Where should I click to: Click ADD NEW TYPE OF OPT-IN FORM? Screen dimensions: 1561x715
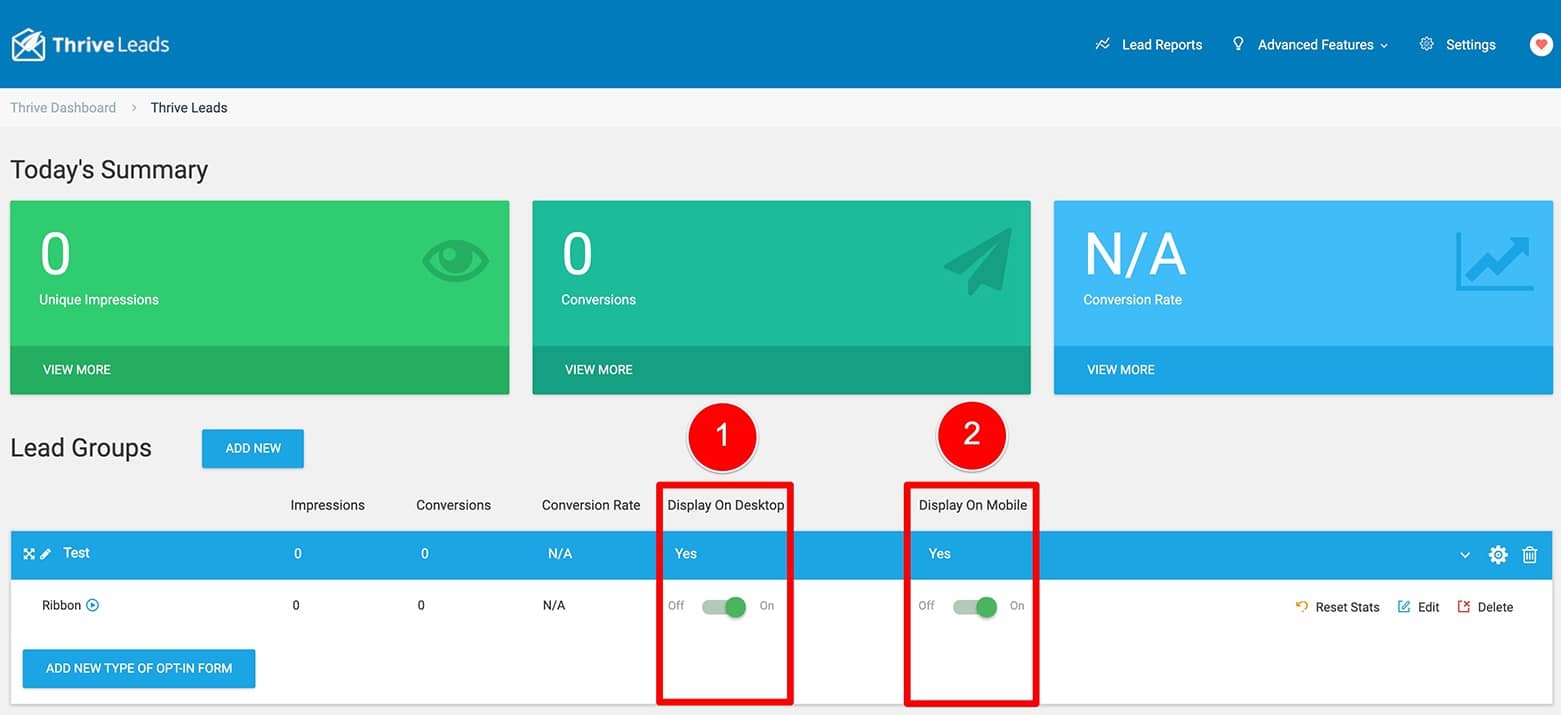[x=139, y=668]
